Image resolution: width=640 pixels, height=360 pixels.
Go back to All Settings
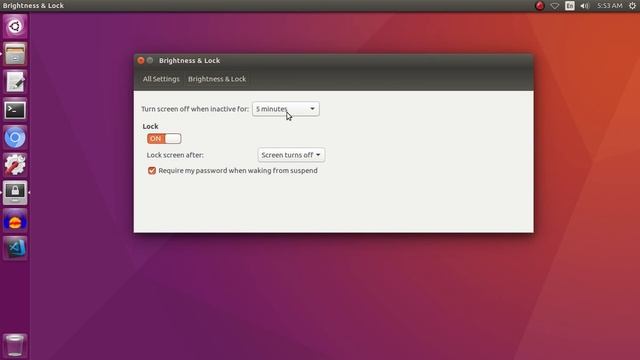pyautogui.click(x=161, y=79)
